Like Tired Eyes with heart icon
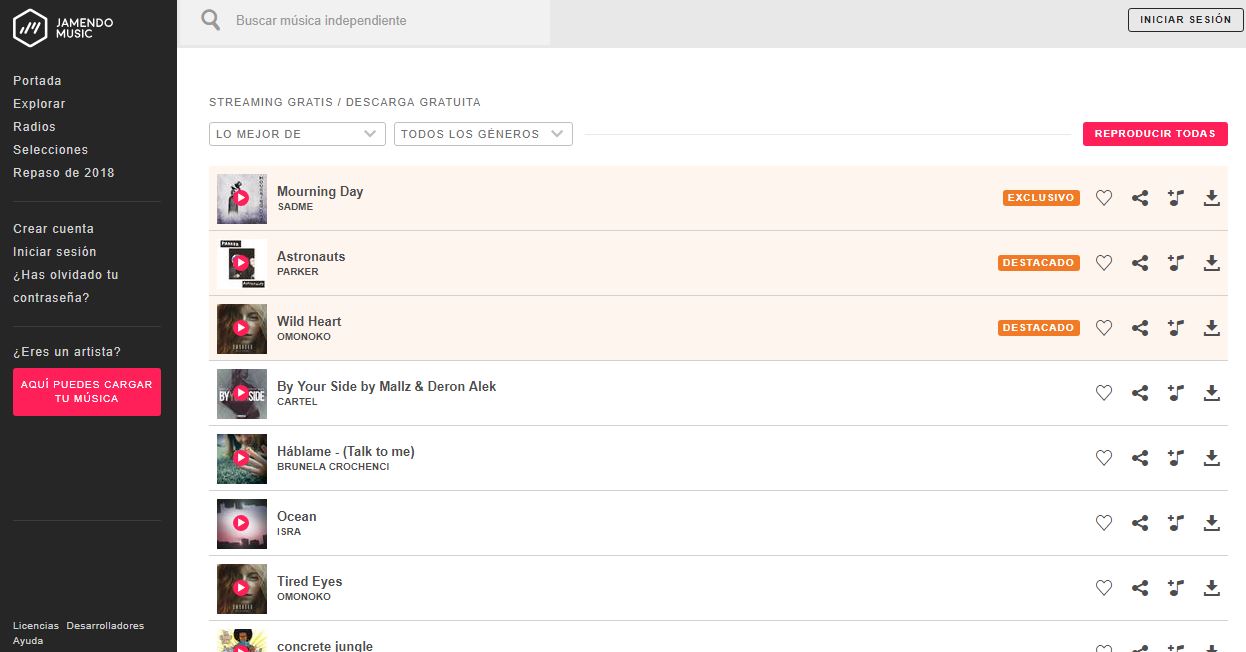 tap(1104, 588)
